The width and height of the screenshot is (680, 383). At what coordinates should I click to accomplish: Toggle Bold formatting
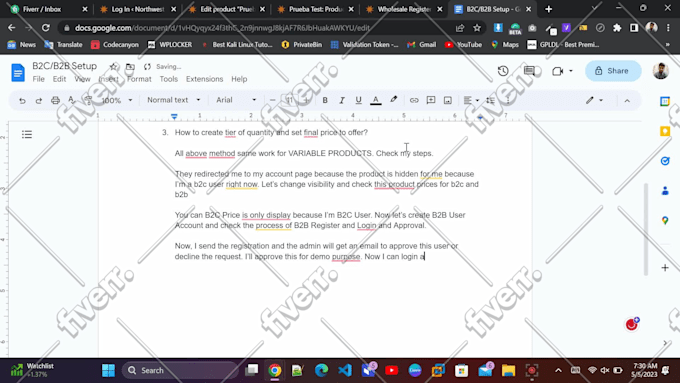click(325, 100)
